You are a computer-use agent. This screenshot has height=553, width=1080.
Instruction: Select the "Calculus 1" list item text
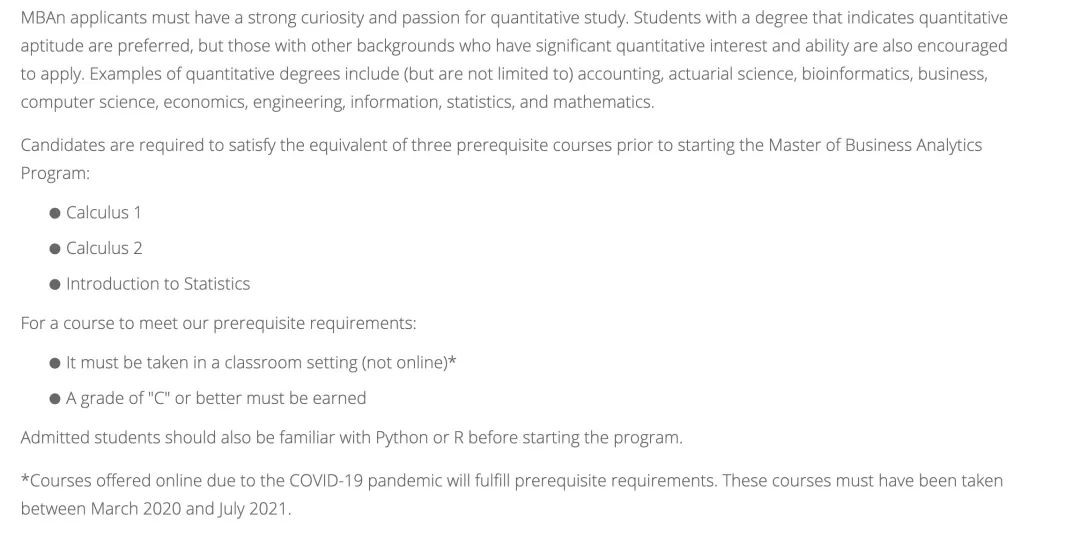click(104, 212)
